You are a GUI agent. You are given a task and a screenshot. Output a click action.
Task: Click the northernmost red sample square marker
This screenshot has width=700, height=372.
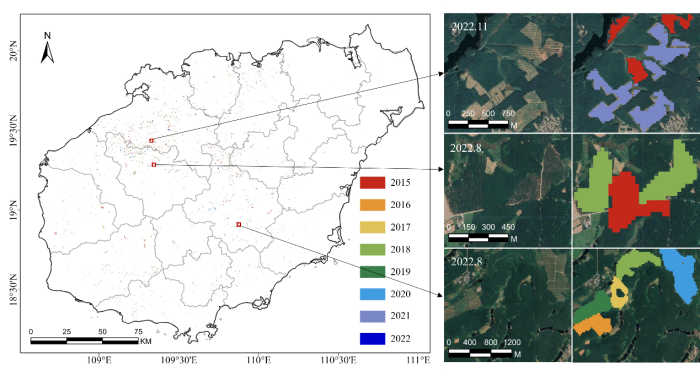coord(151,141)
